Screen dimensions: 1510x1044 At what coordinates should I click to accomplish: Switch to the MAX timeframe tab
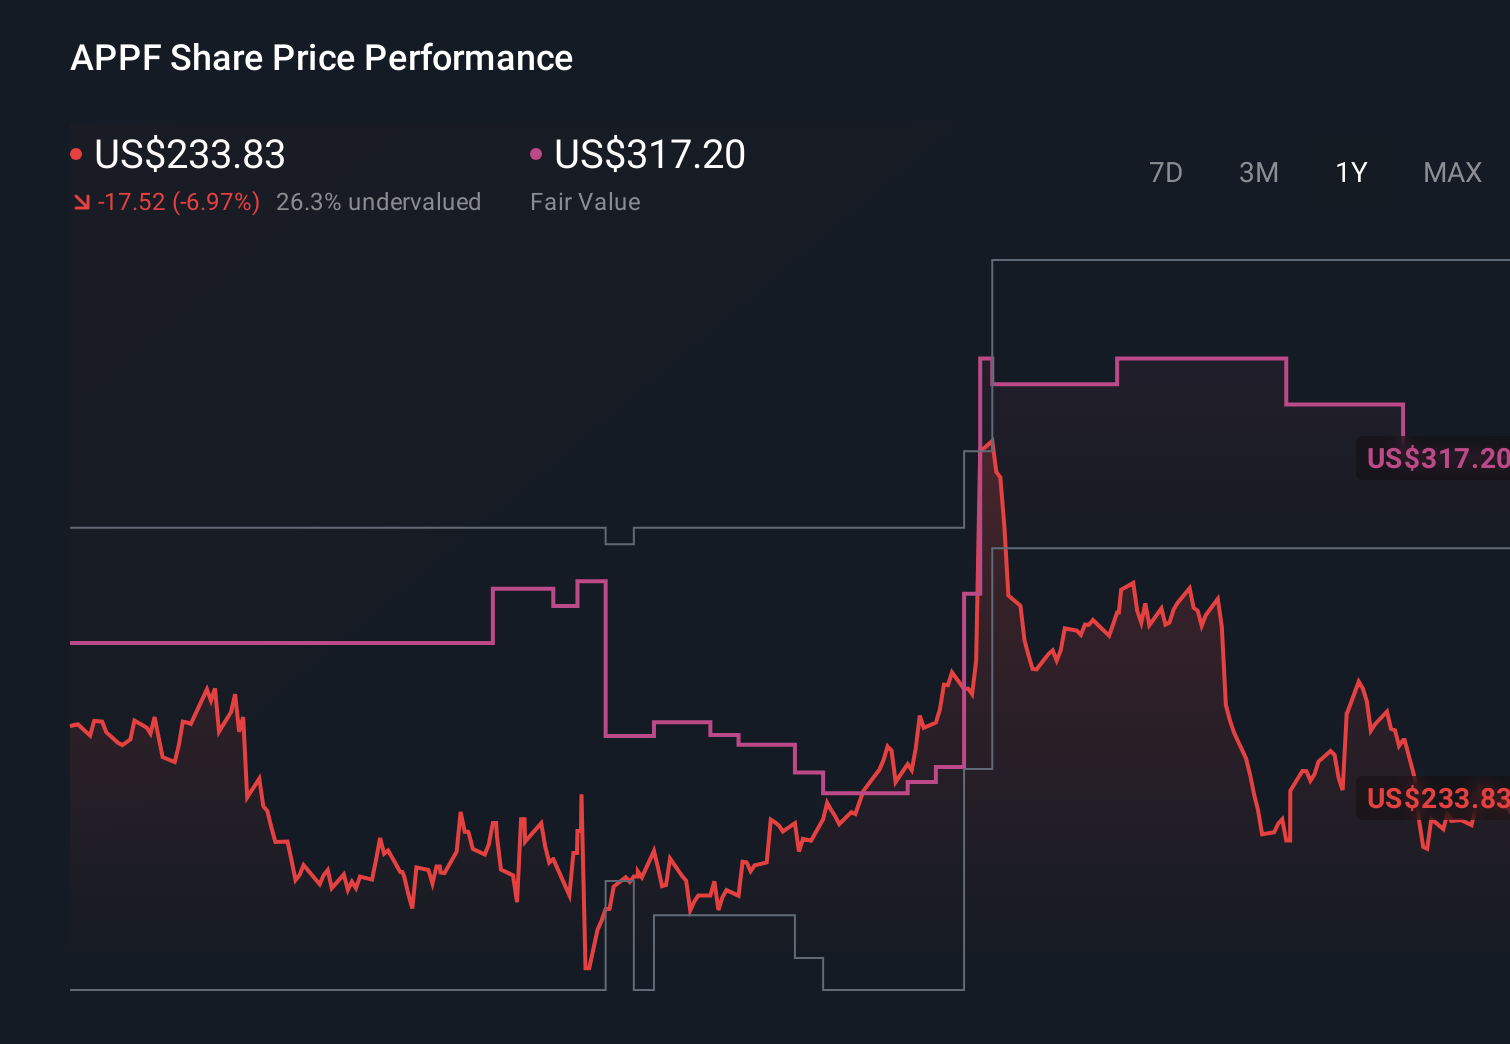point(1451,172)
